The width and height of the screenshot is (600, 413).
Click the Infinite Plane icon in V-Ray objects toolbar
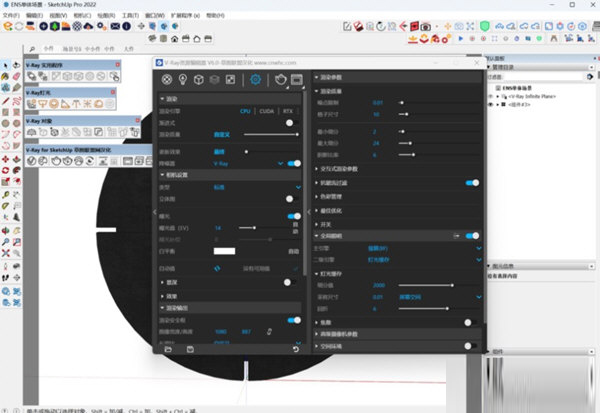pyautogui.click(x=31, y=132)
